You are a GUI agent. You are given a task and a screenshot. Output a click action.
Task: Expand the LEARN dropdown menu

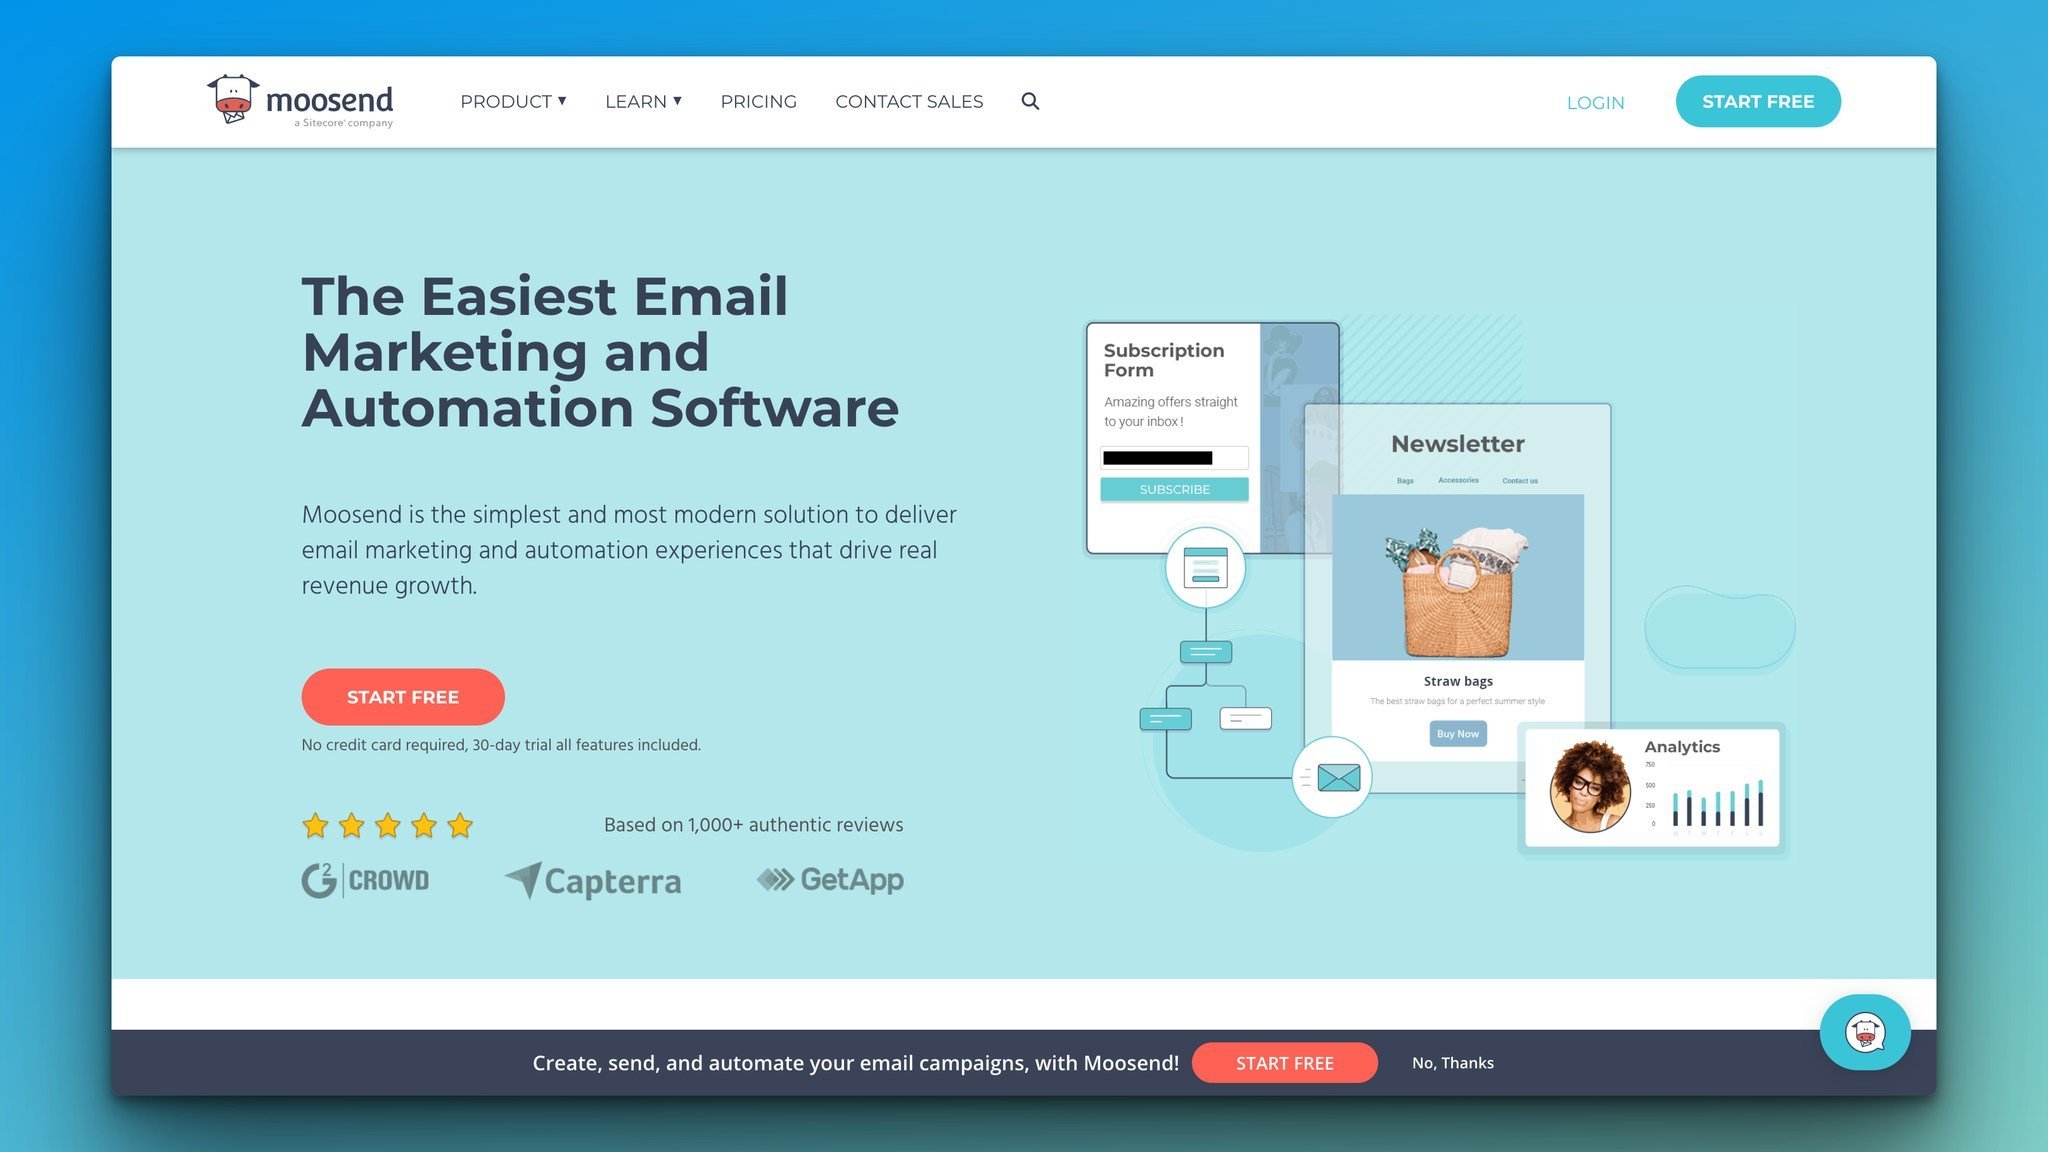coord(643,101)
